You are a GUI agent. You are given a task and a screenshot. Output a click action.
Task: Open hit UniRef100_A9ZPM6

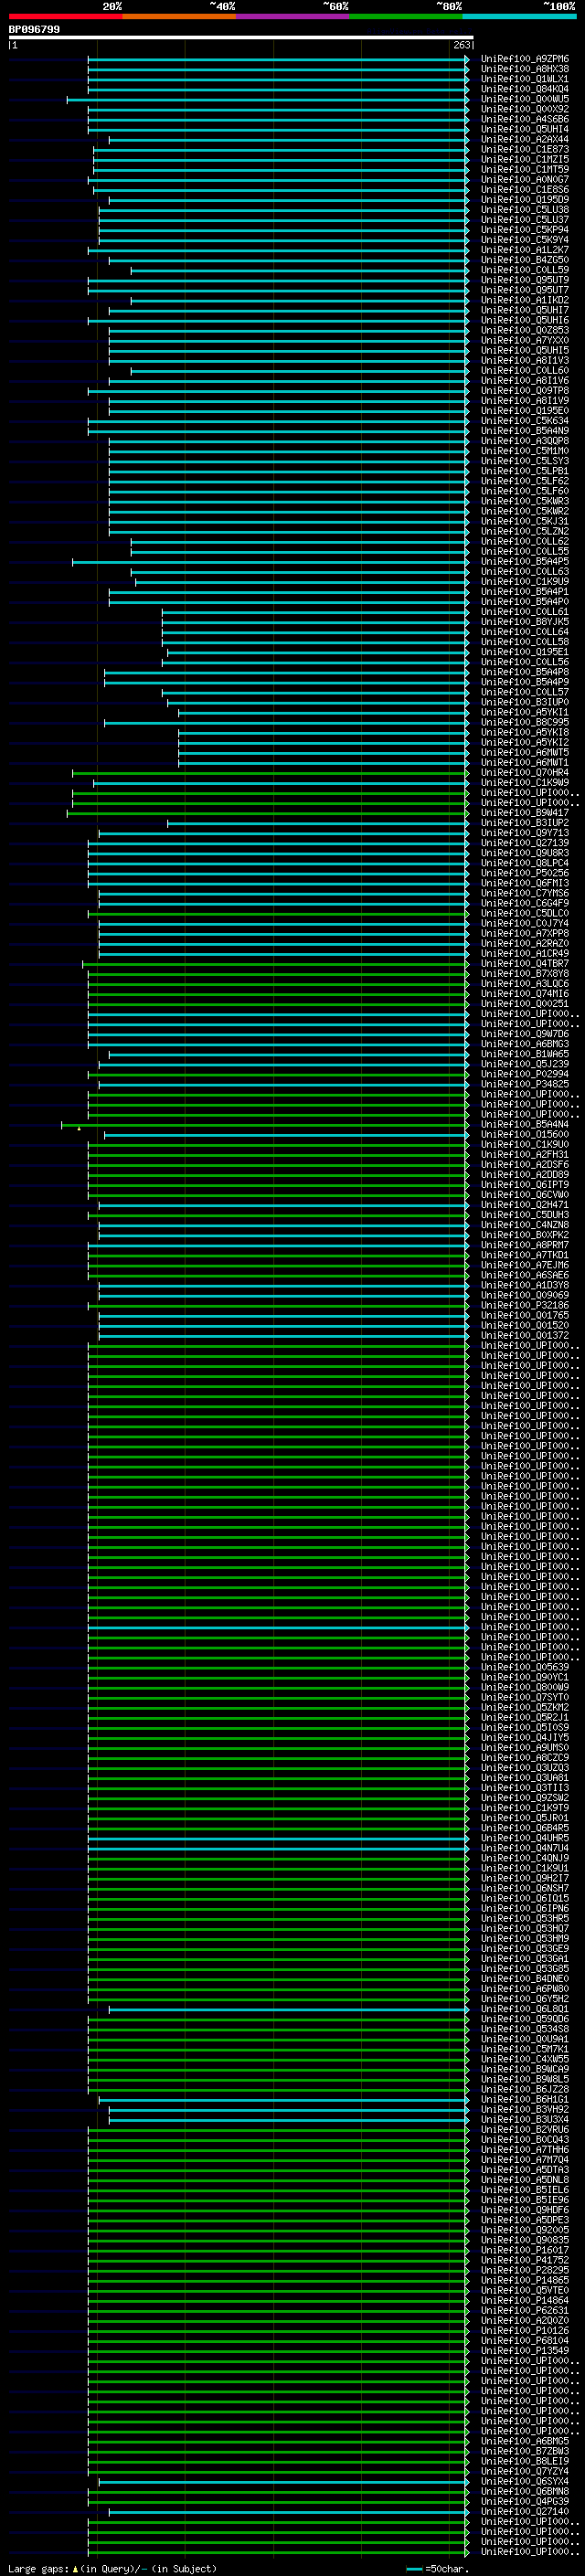pyautogui.click(x=524, y=59)
